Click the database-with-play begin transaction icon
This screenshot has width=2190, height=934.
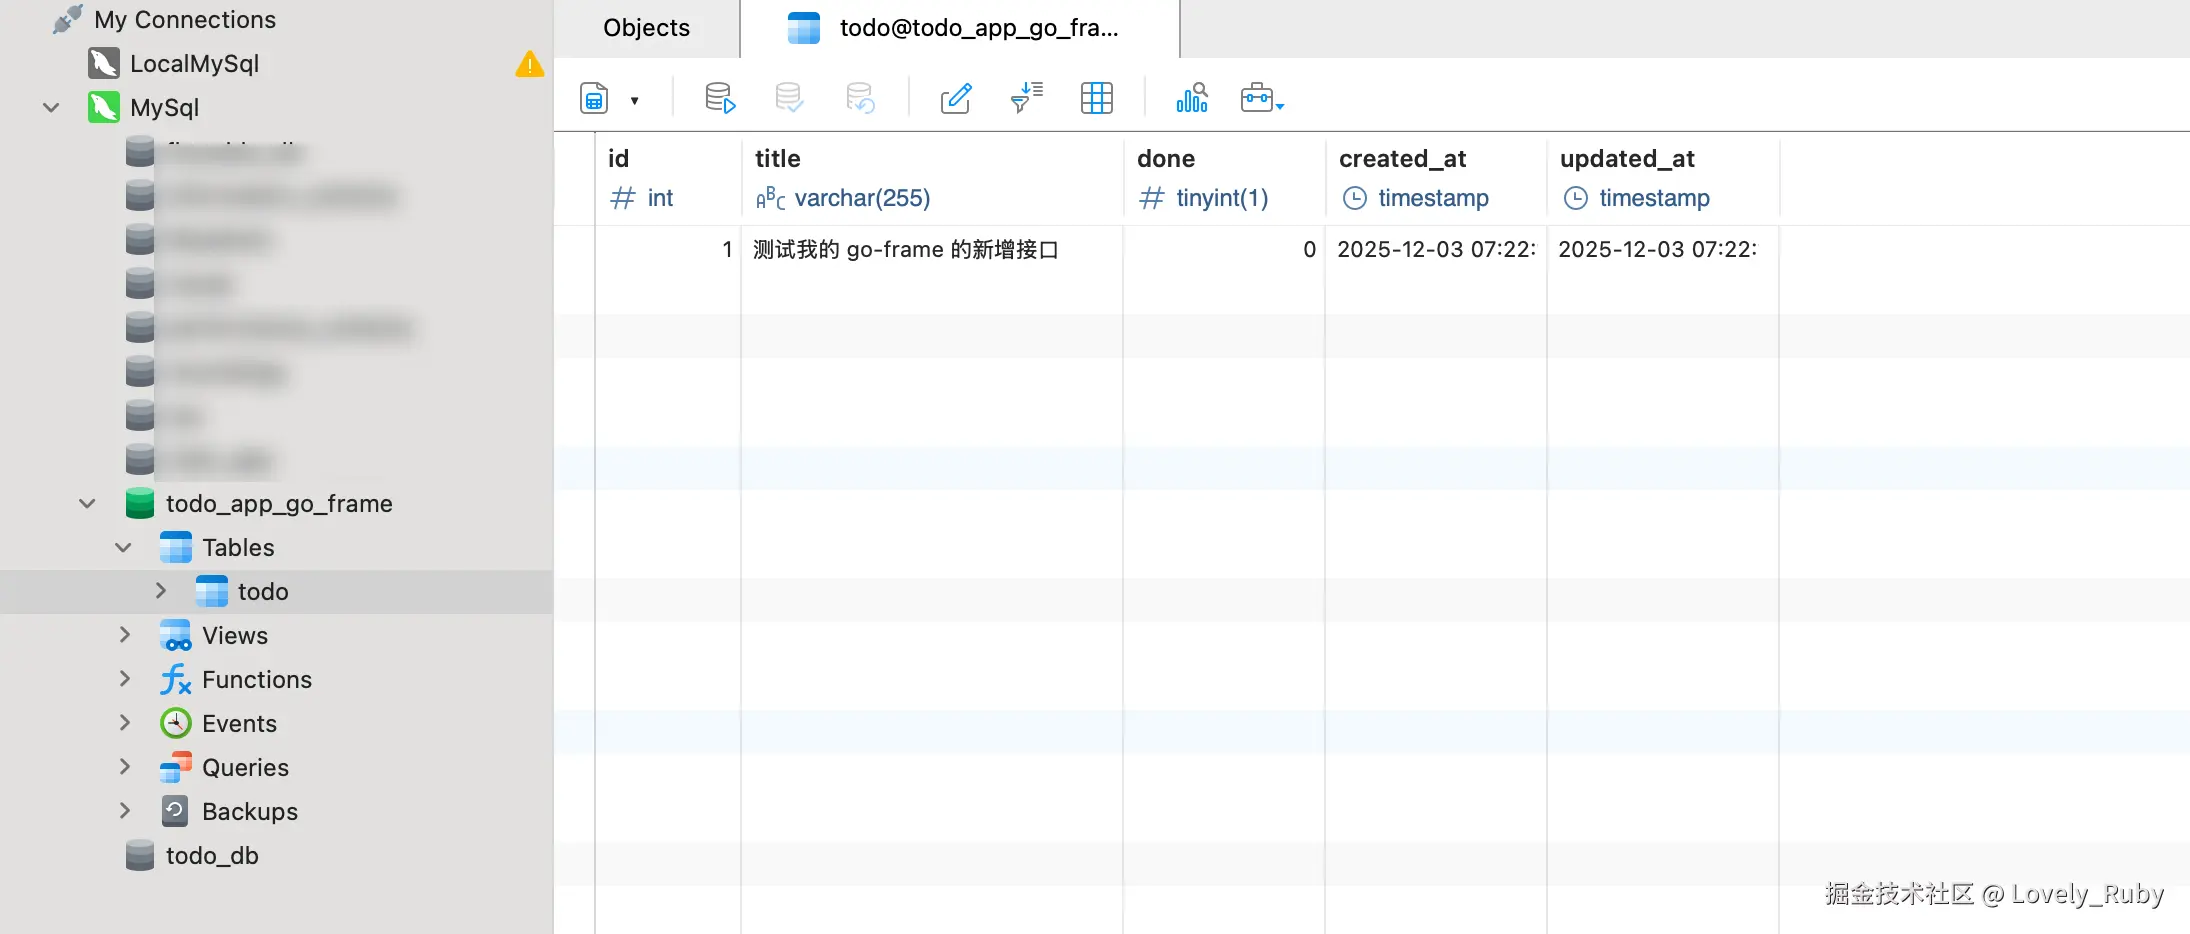pyautogui.click(x=720, y=98)
